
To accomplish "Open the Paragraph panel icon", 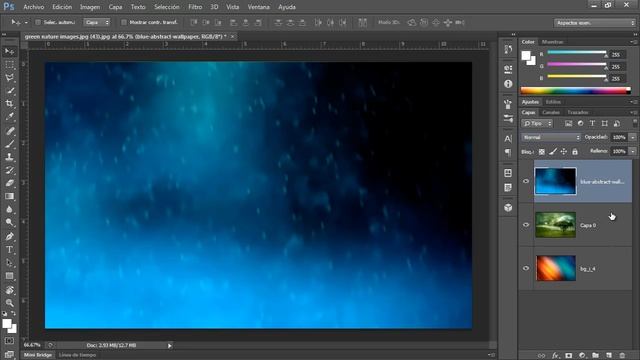I will tap(508, 153).
